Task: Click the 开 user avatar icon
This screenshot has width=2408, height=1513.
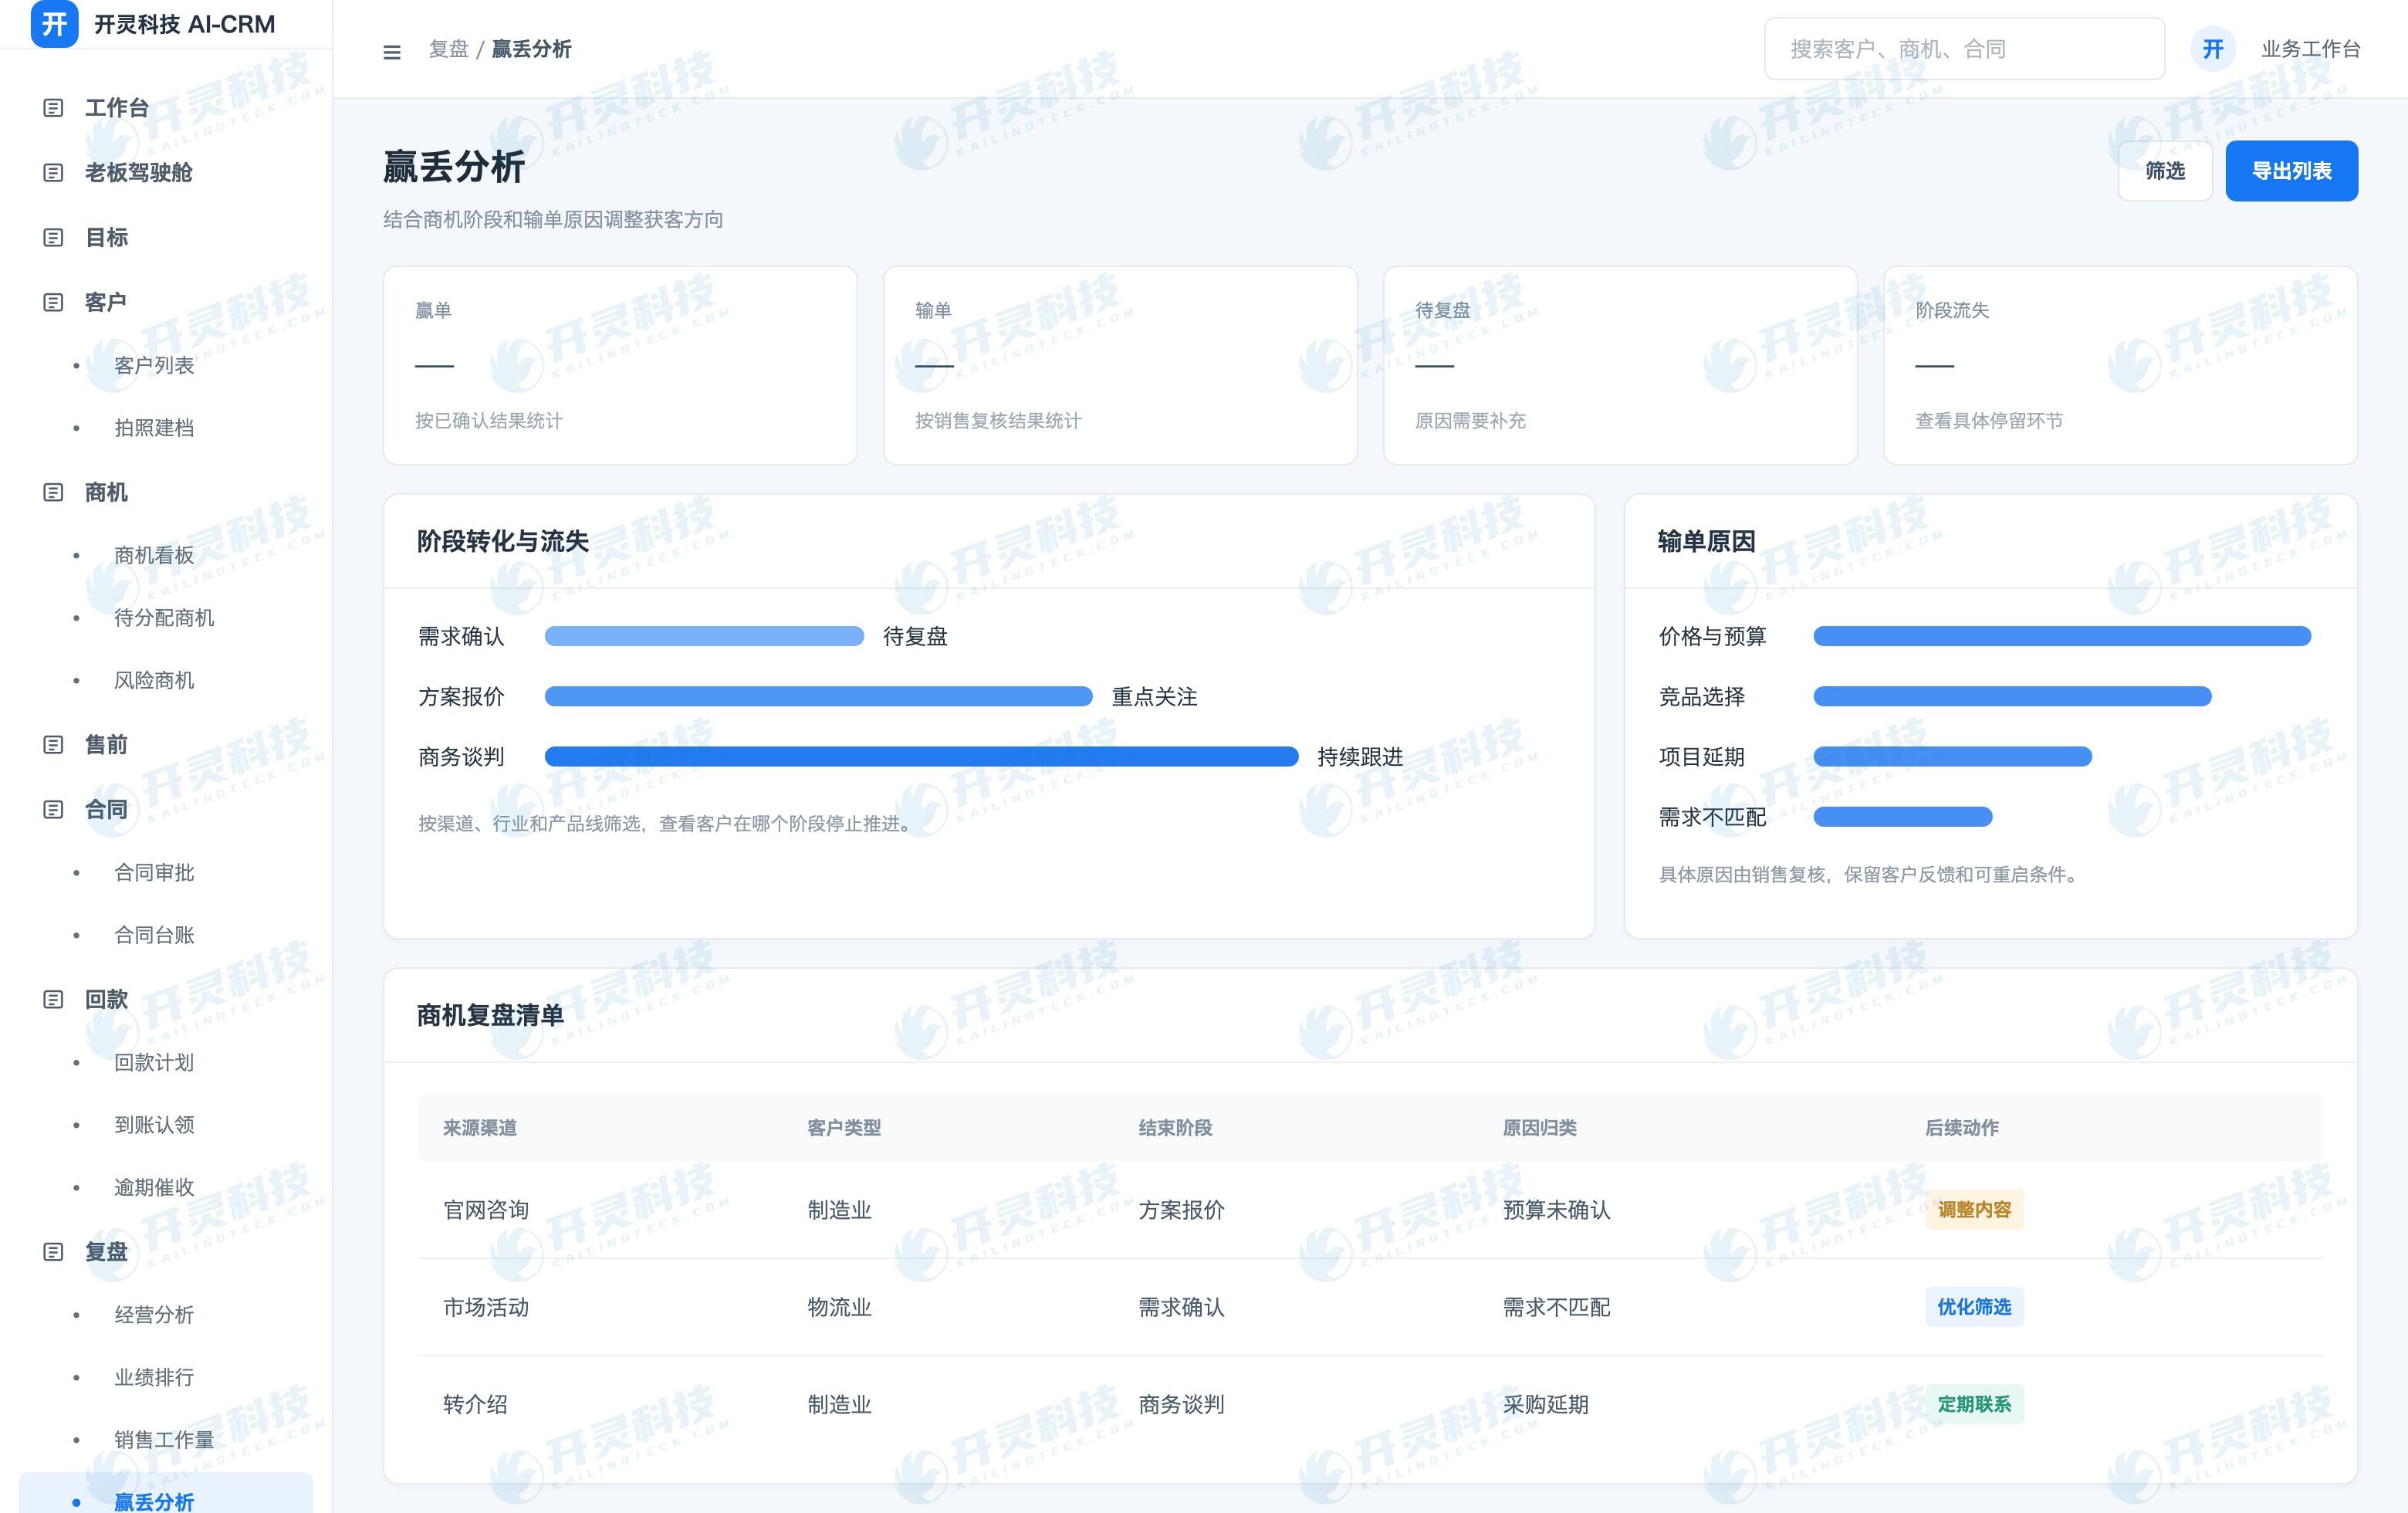Action: [2213, 49]
